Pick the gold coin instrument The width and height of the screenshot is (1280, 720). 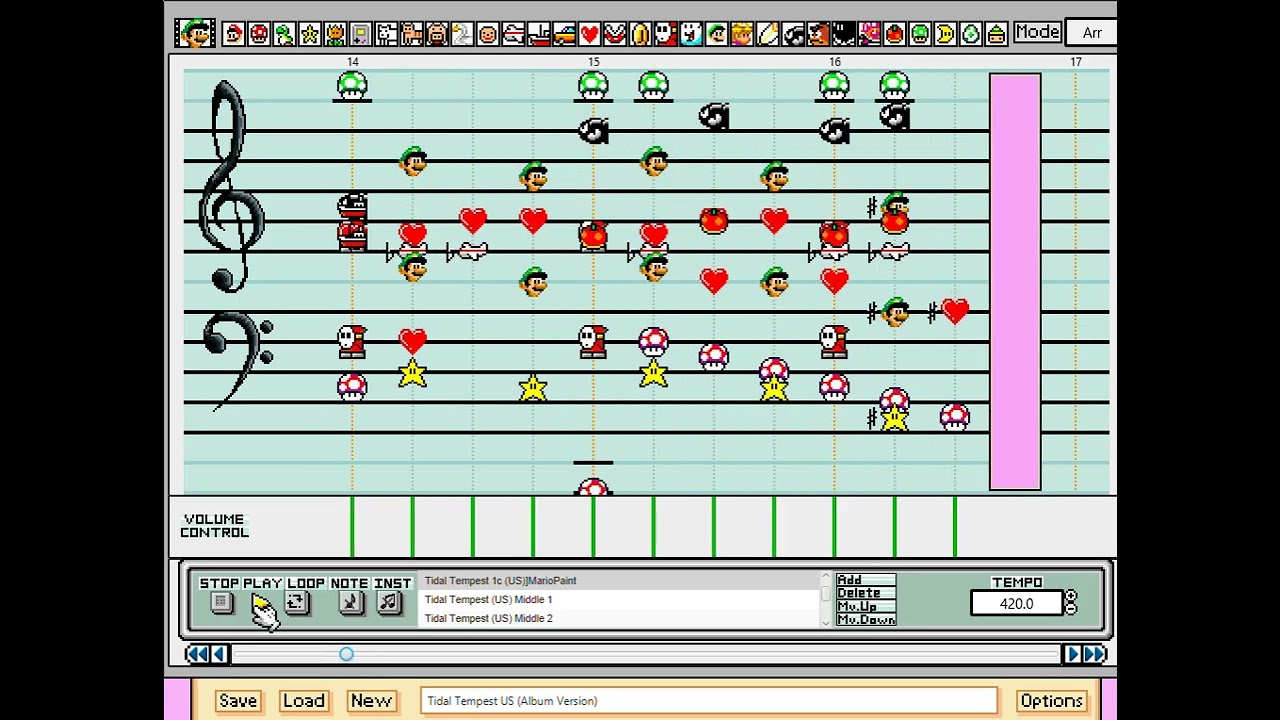[640, 34]
